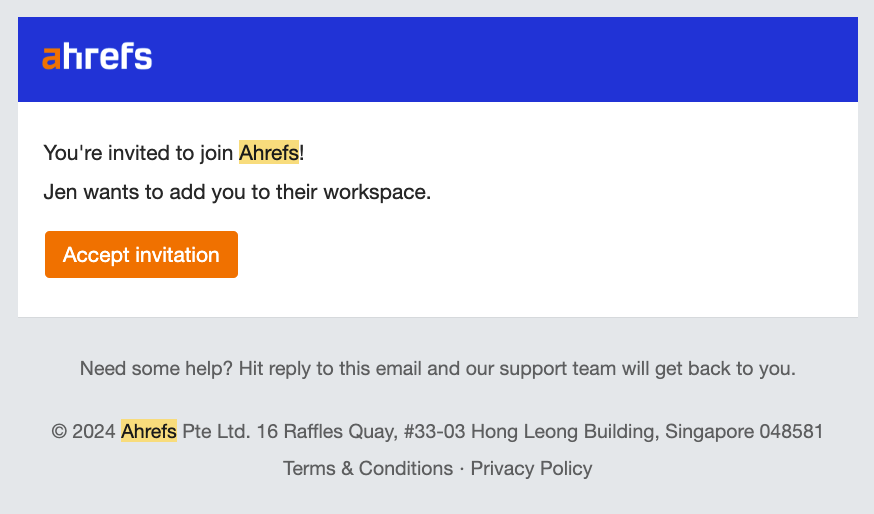874x514 pixels.
Task: Click highlighted Ahrefs in the invitation line
Action: pos(268,153)
